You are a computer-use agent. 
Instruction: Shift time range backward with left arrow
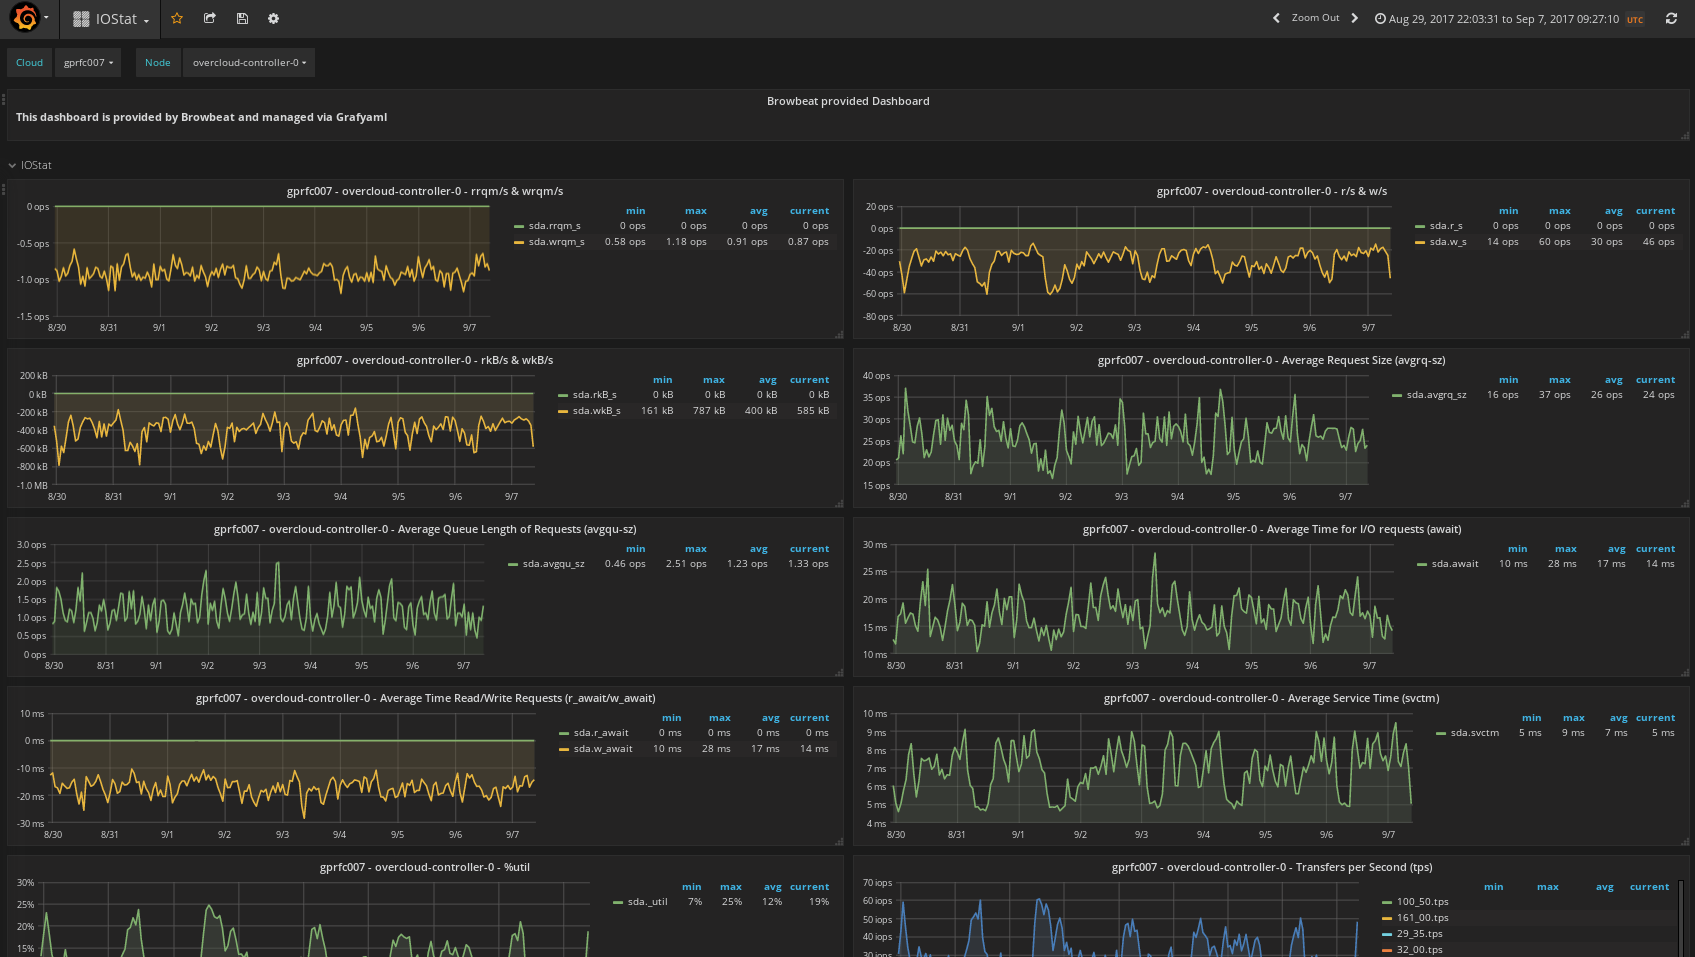pos(1276,18)
